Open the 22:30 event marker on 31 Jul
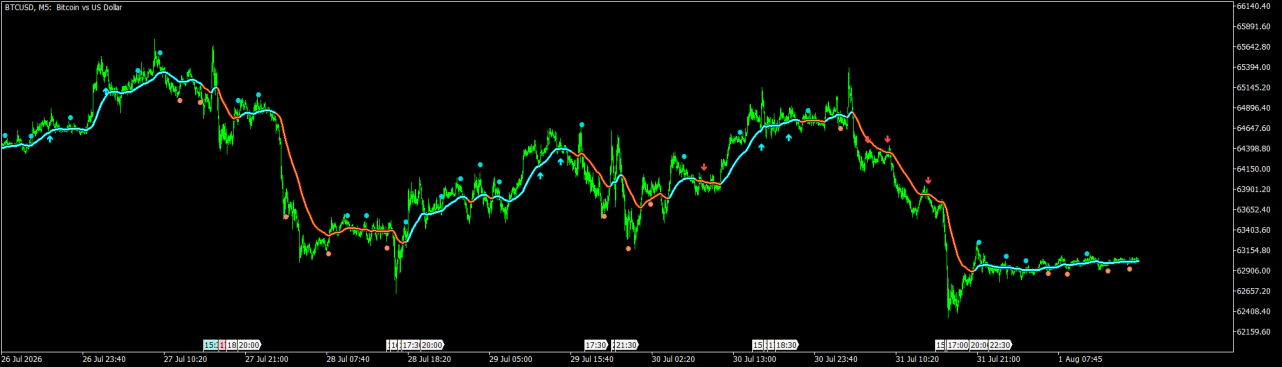1282x367 pixels. [1000, 345]
